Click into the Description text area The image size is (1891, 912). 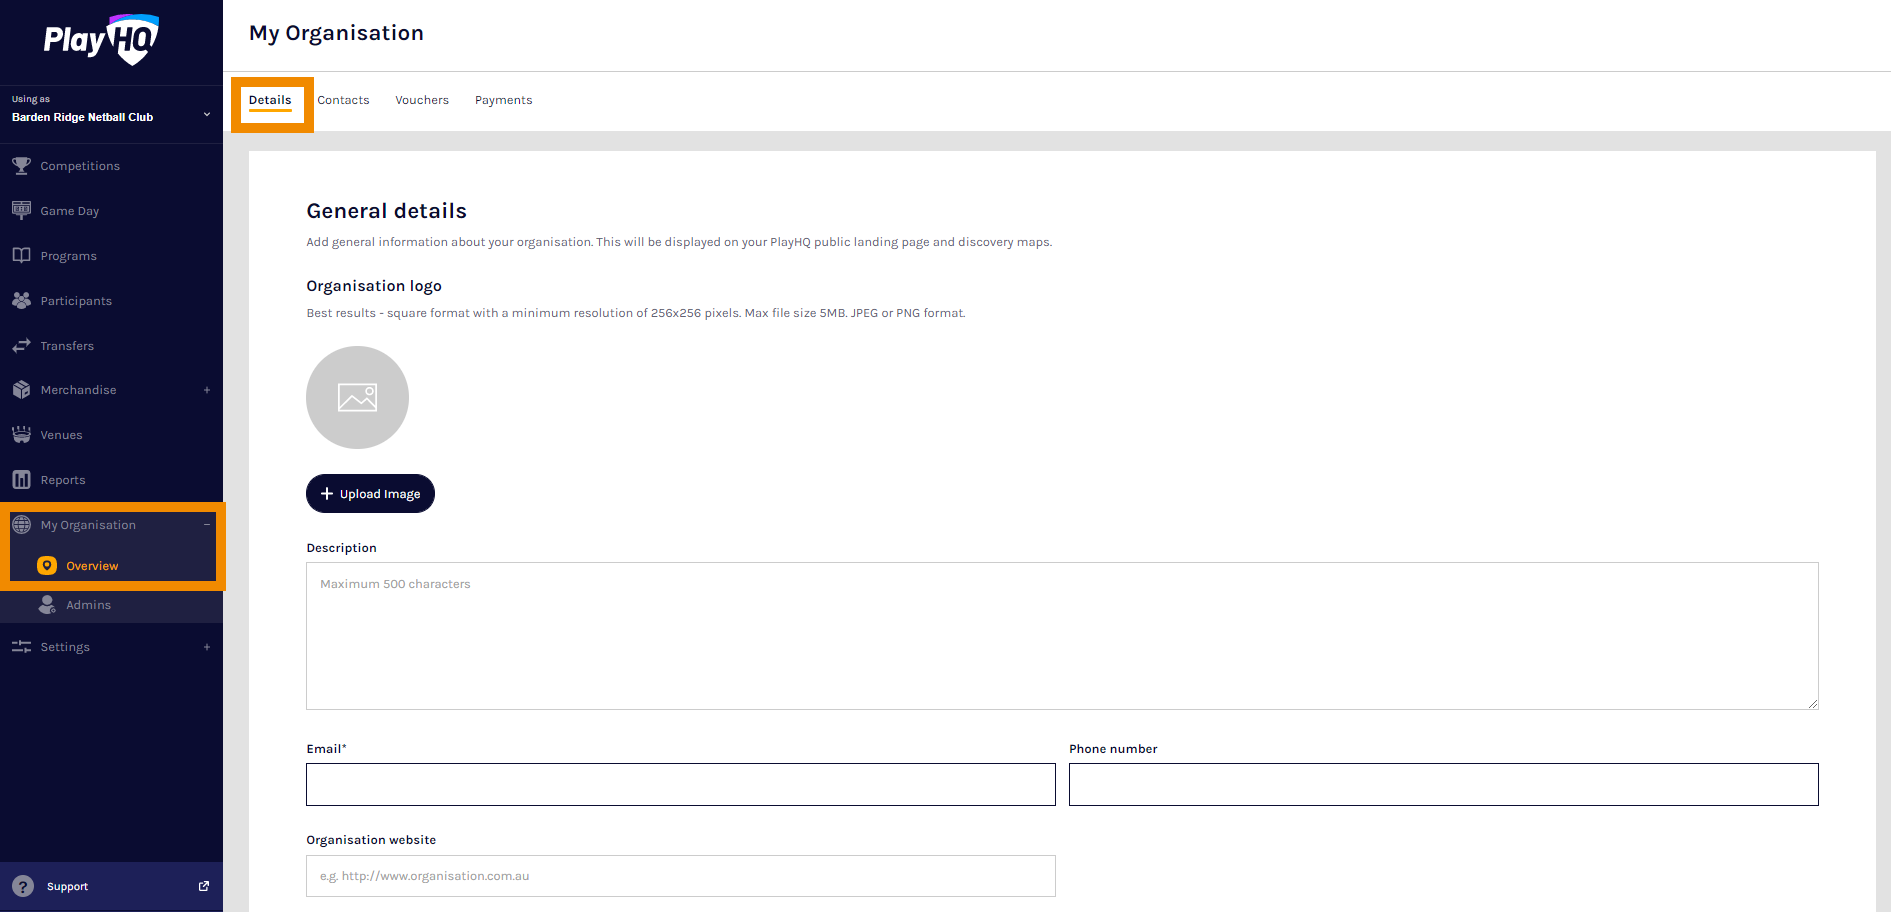click(x=1062, y=636)
